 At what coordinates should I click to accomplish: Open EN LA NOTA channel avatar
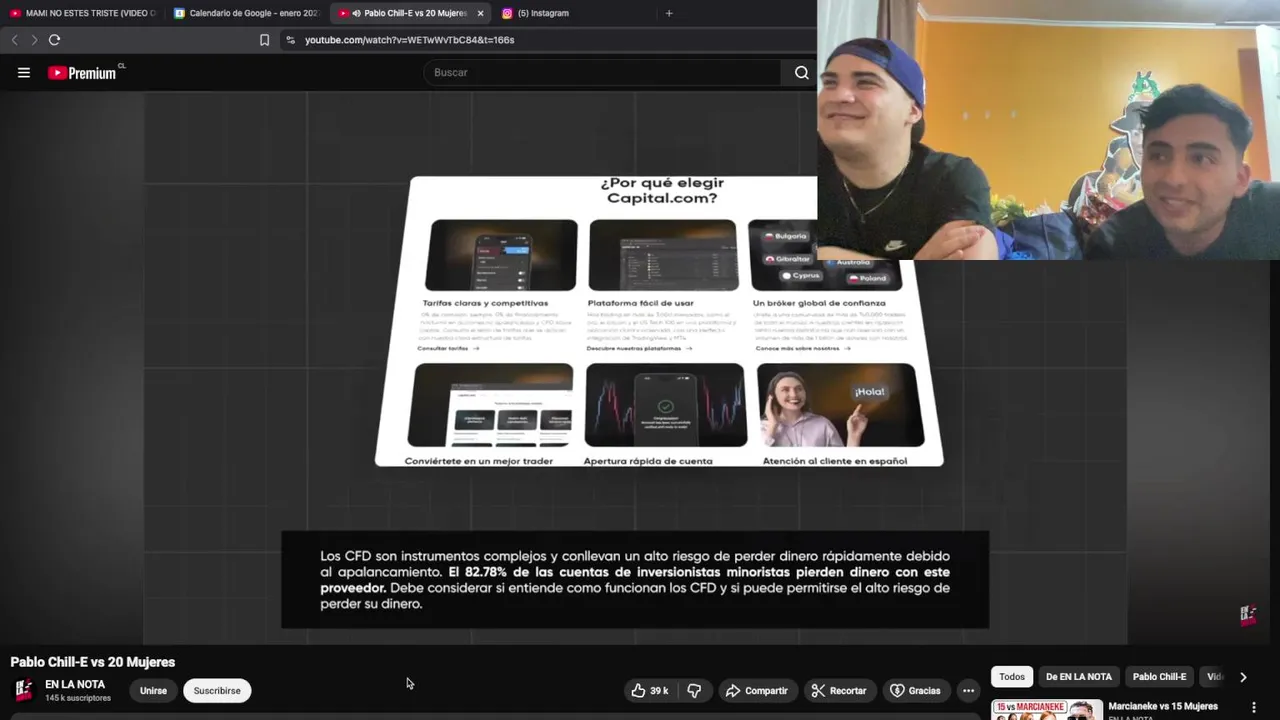click(24, 690)
